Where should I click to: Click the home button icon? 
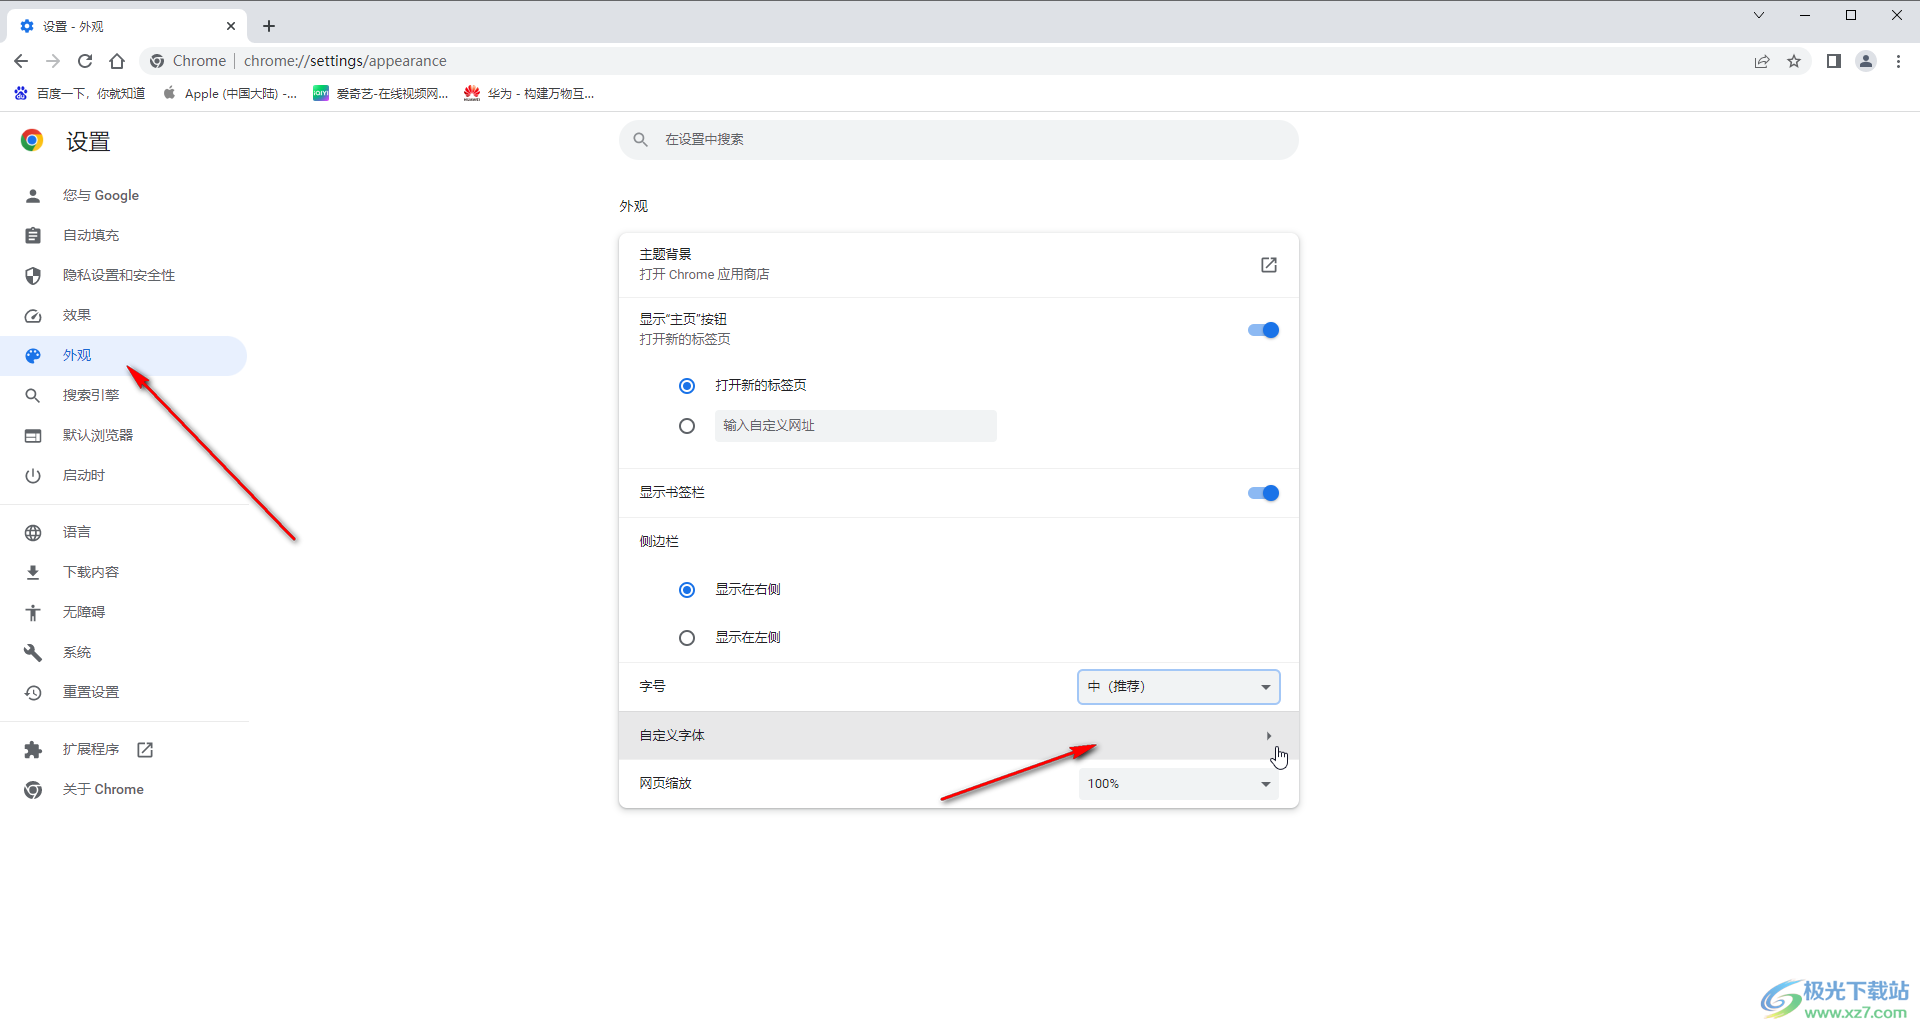pyautogui.click(x=117, y=61)
